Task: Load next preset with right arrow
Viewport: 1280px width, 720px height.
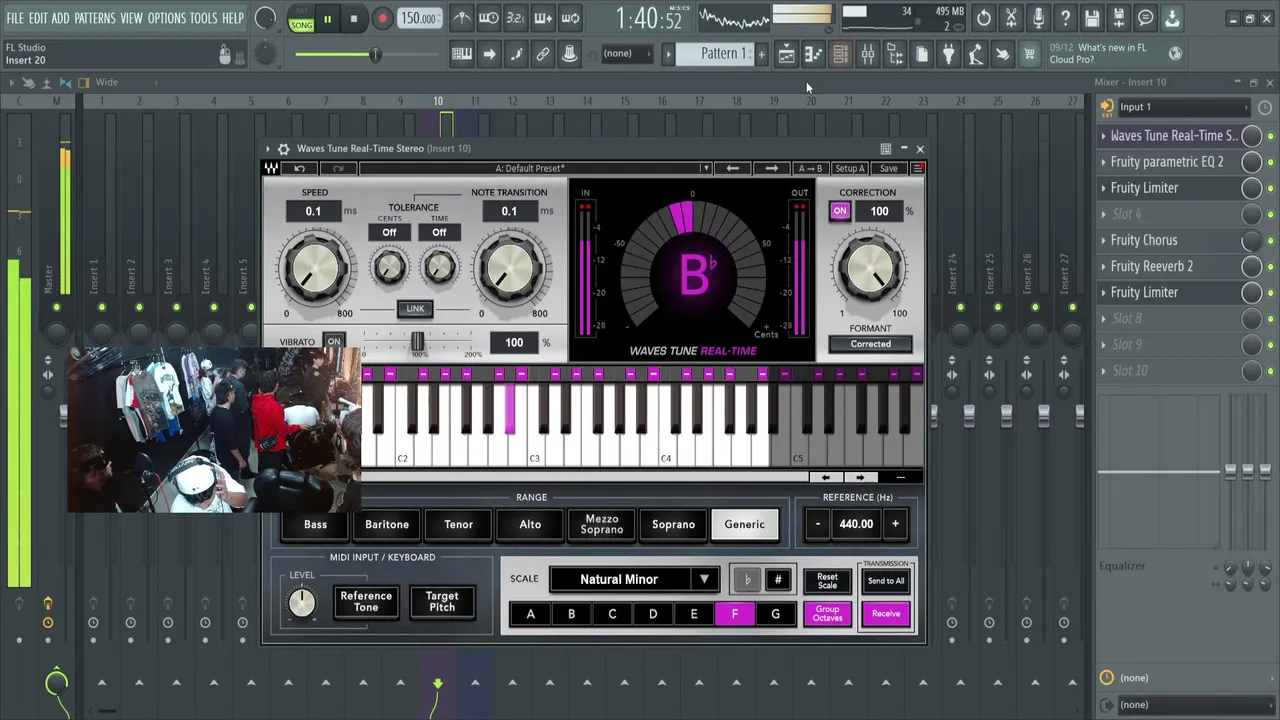Action: click(x=771, y=168)
